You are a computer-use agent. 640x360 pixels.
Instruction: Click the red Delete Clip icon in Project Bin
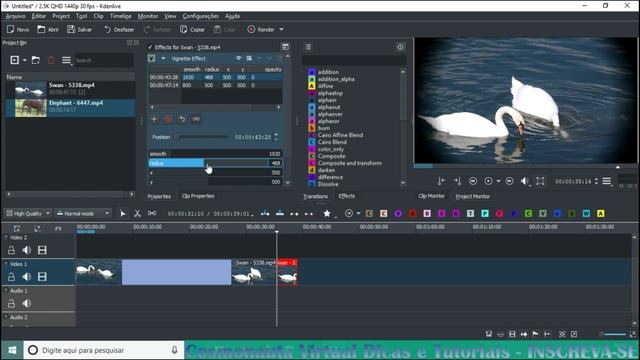[x=51, y=60]
